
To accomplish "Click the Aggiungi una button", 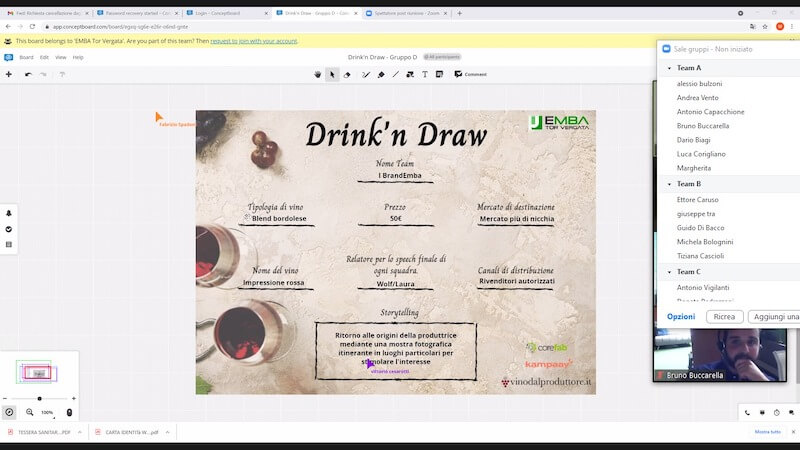I will point(774,316).
